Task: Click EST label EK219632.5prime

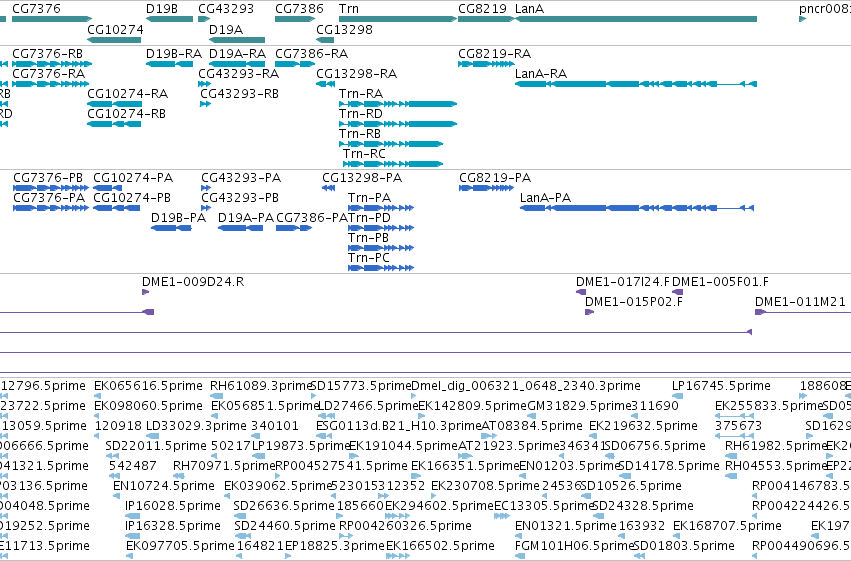Action: (x=643, y=426)
